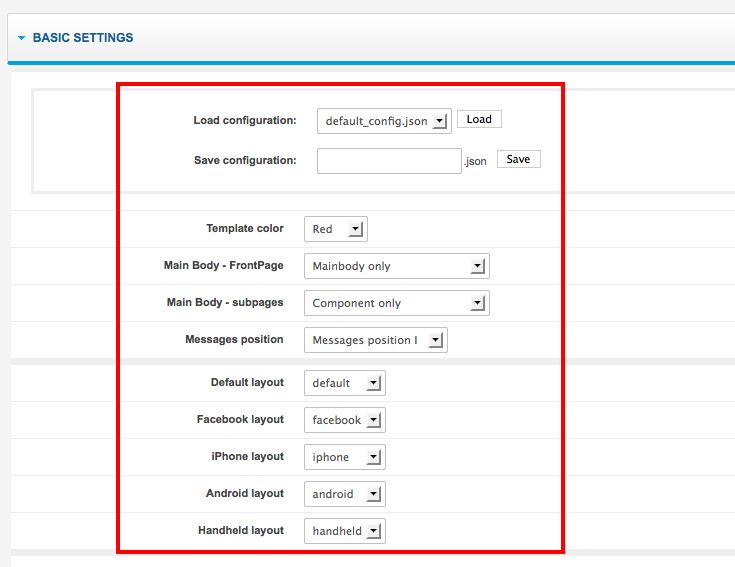Click the 'iPhone layout' label
The width and height of the screenshot is (735, 567).
(248, 456)
